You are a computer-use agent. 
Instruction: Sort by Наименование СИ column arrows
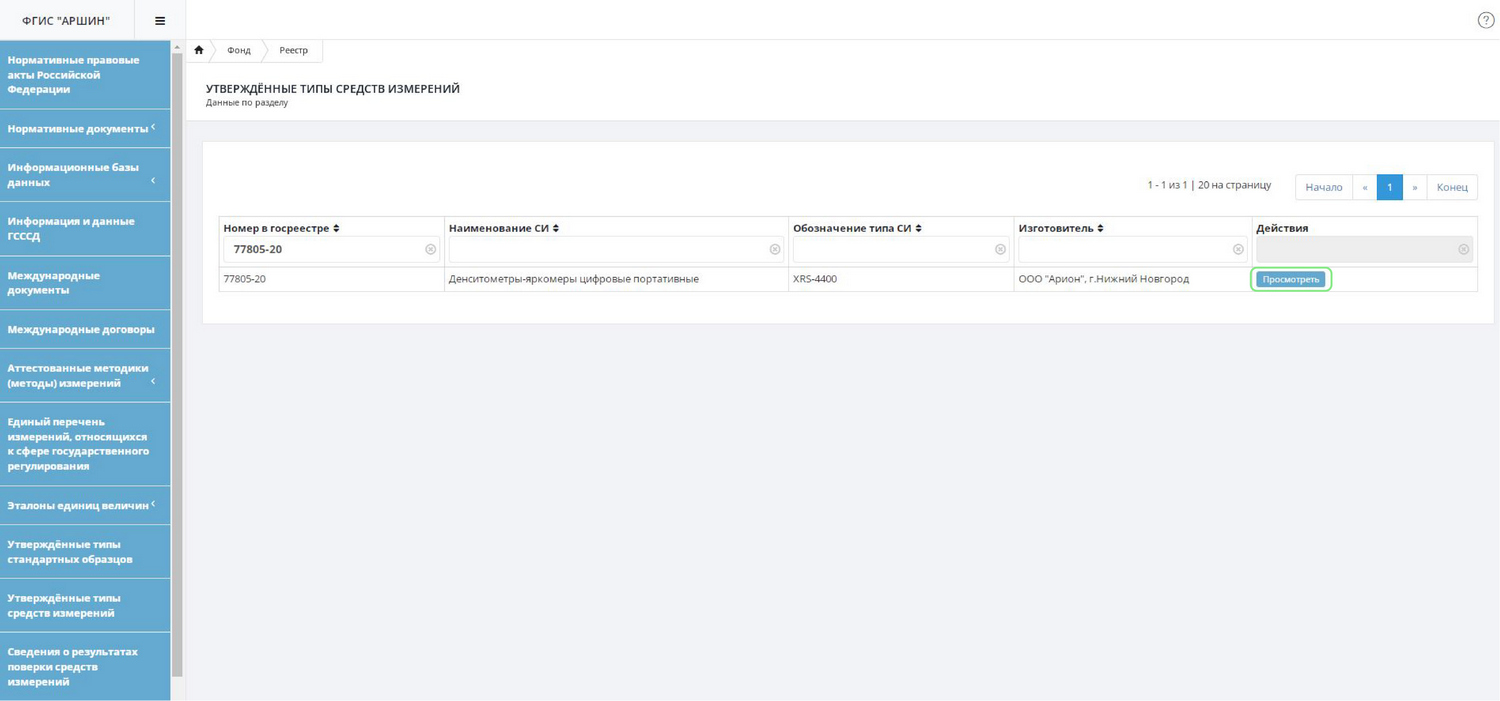click(x=556, y=229)
